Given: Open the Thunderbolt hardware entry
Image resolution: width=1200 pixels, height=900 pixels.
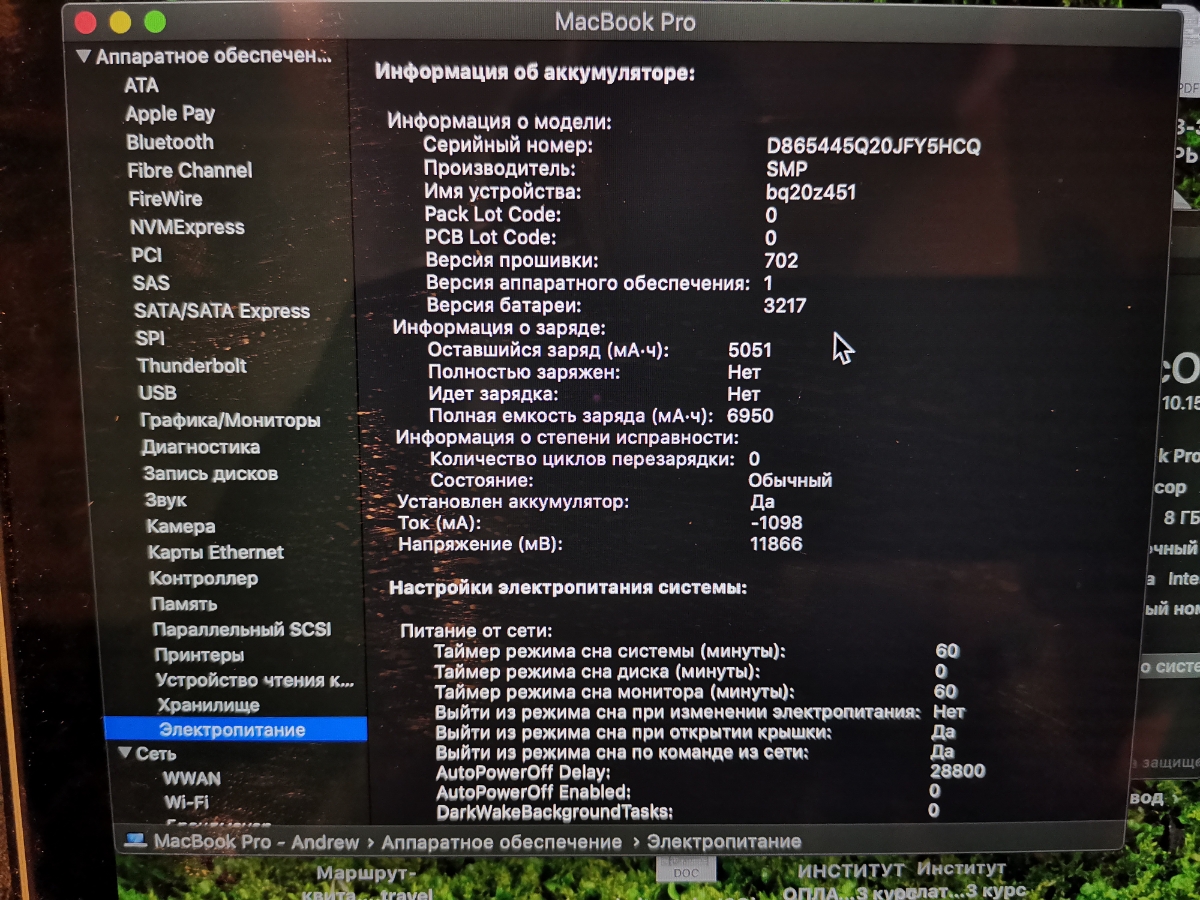Looking at the screenshot, I should (192, 366).
